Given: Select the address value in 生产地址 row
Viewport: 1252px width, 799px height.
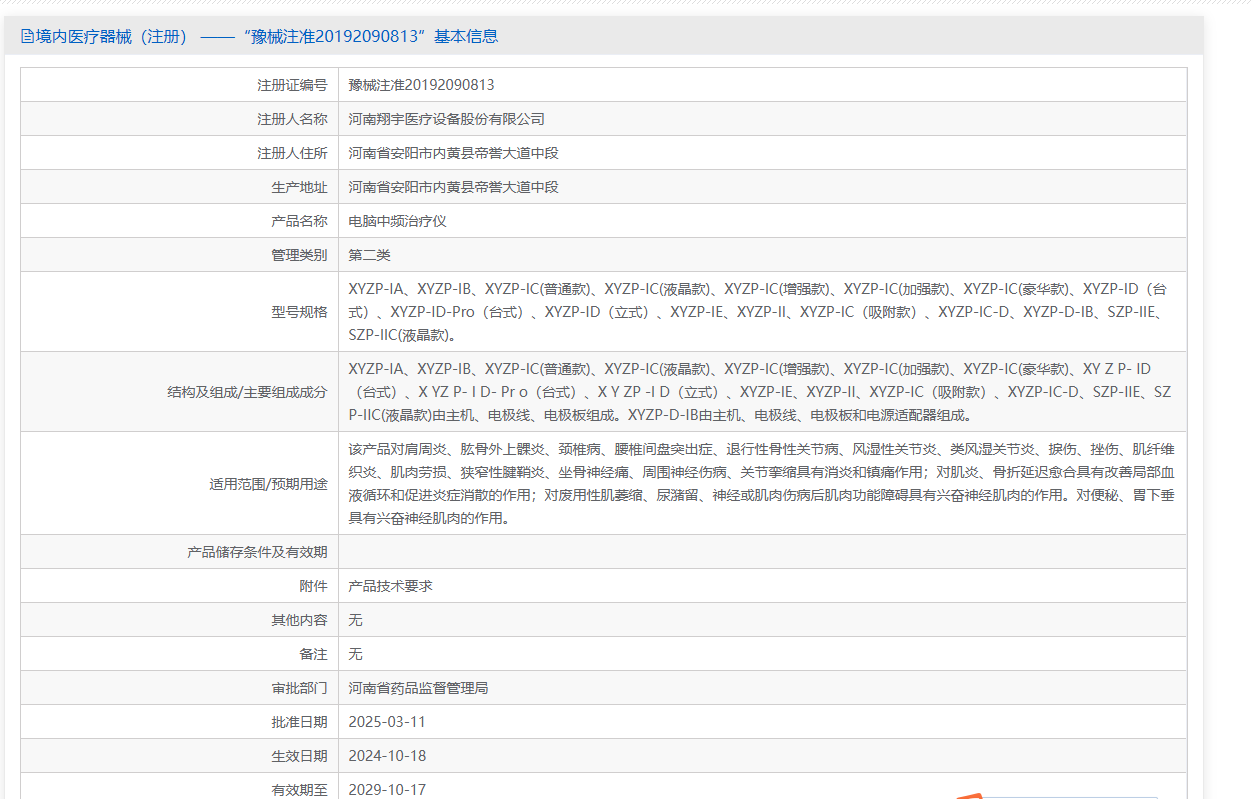Looking at the screenshot, I should pos(453,187).
